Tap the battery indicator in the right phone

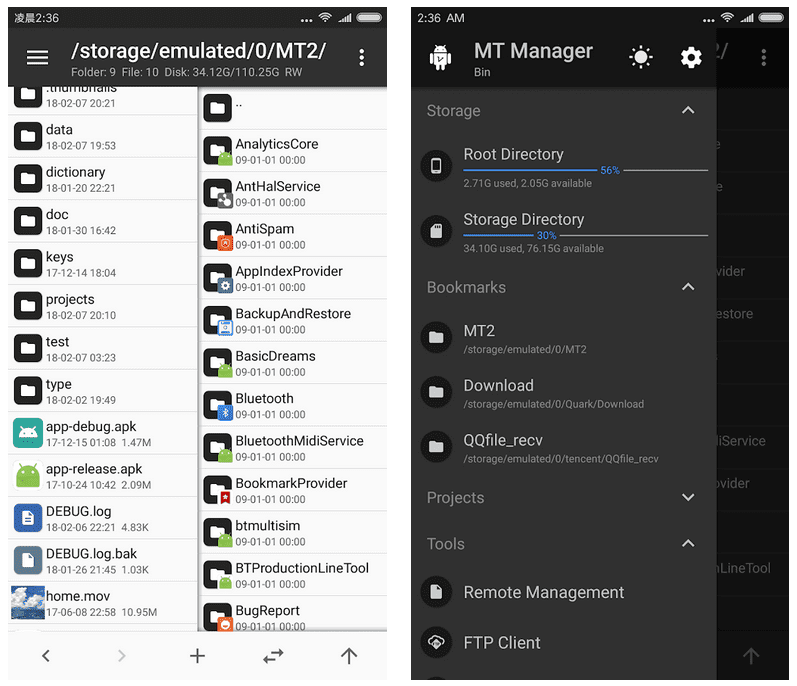coord(771,18)
